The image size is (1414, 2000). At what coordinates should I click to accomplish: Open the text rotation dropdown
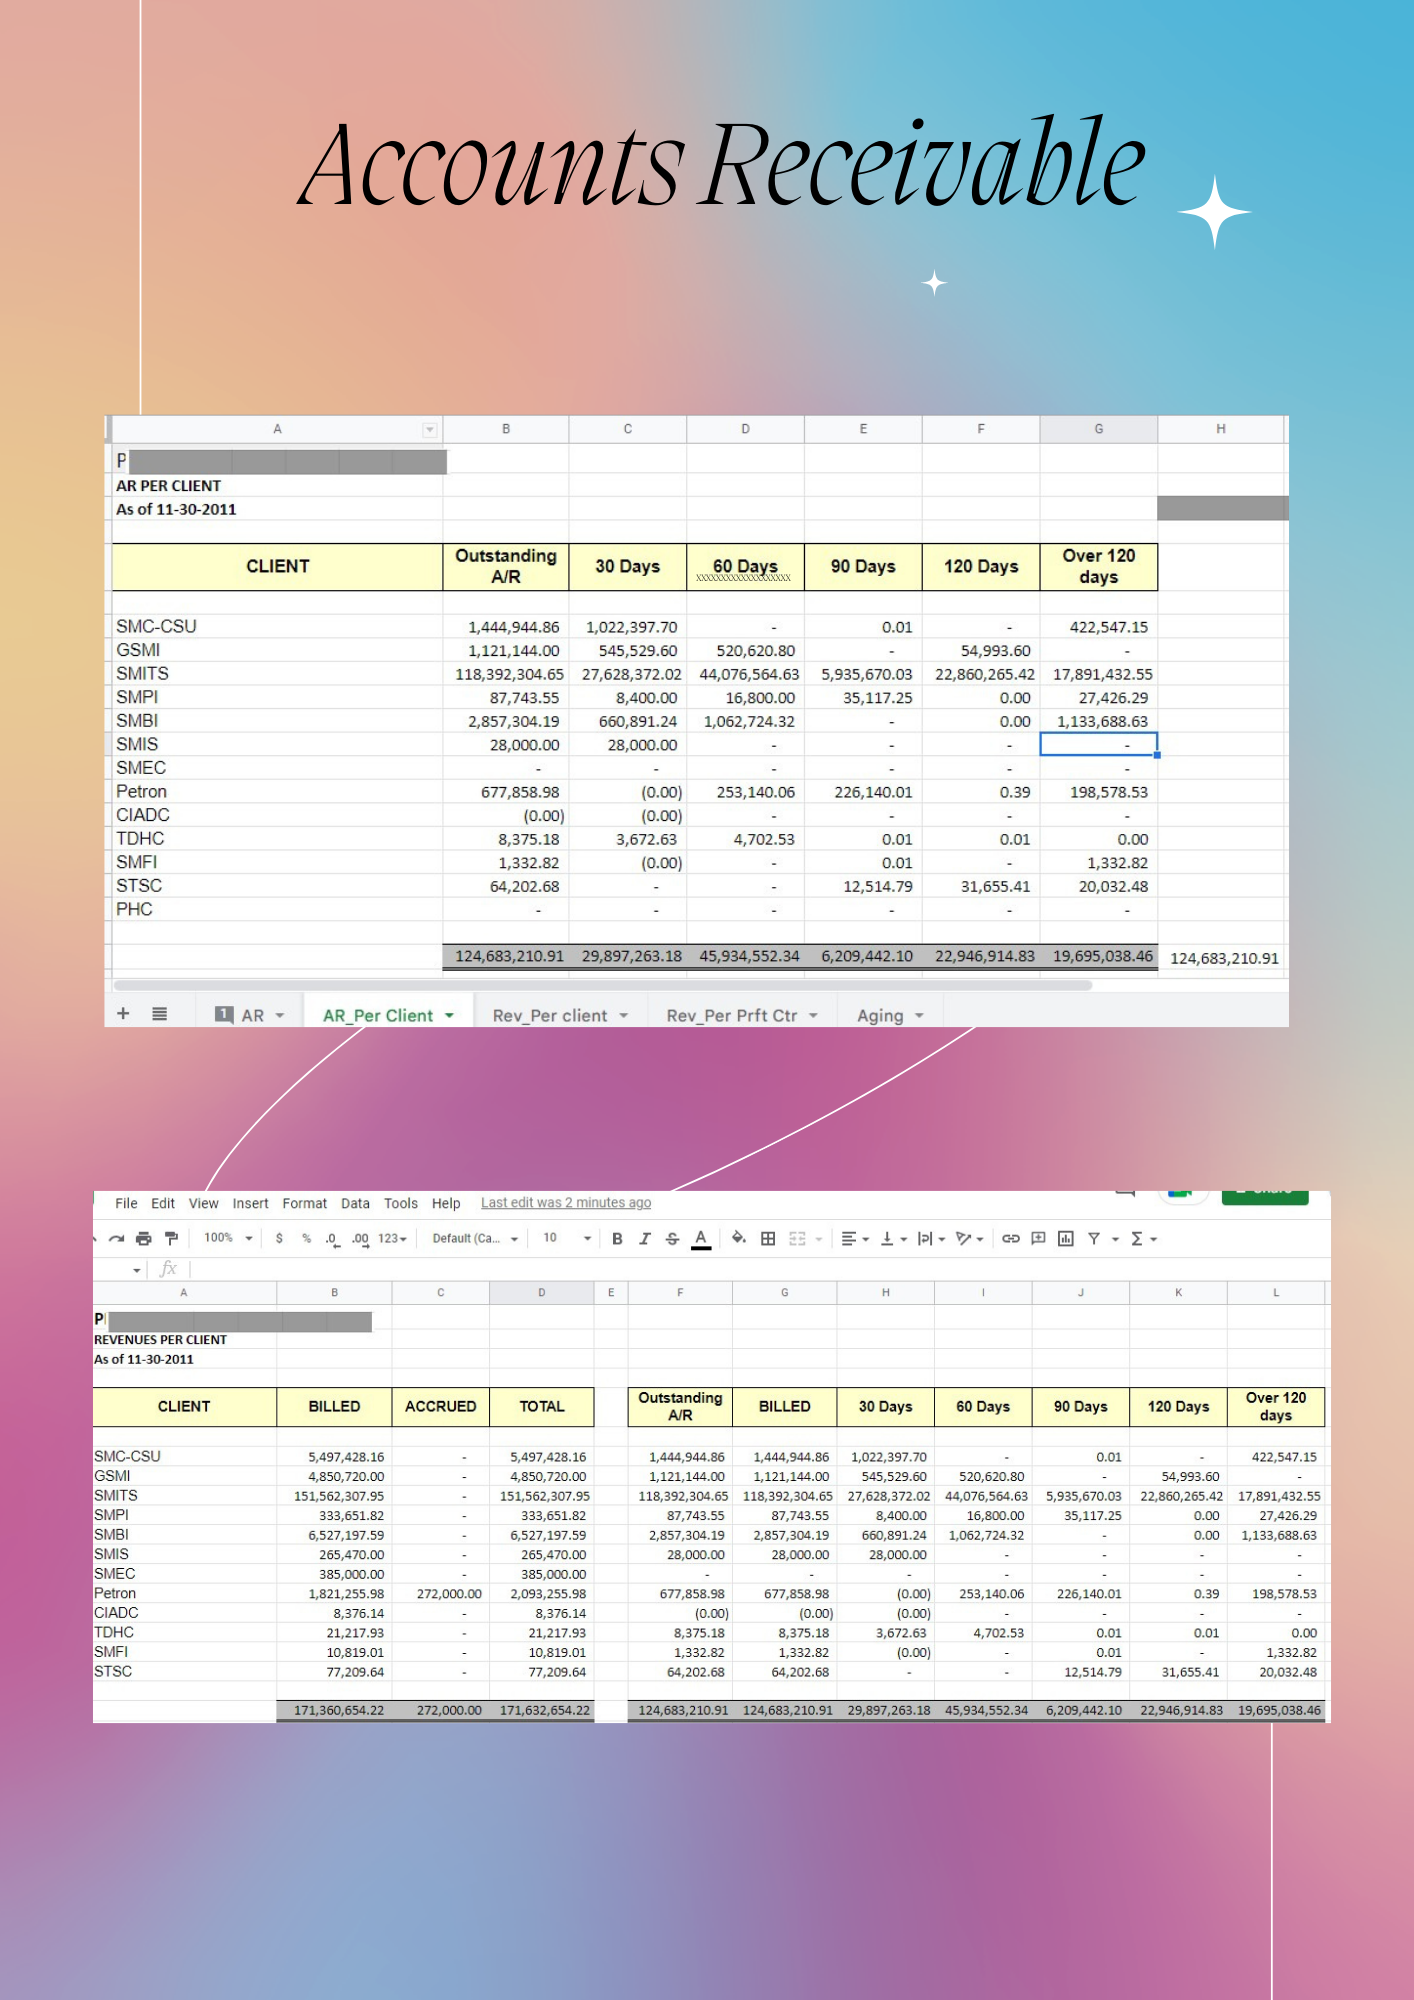(x=969, y=1239)
